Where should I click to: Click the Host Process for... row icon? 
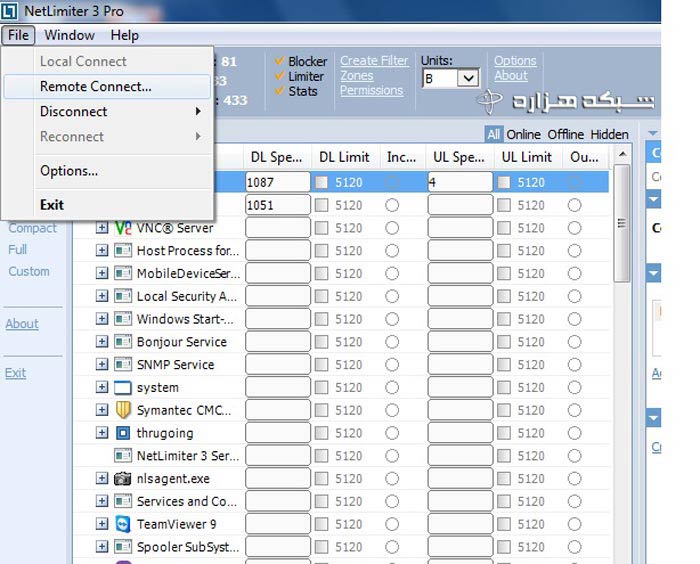click(123, 251)
